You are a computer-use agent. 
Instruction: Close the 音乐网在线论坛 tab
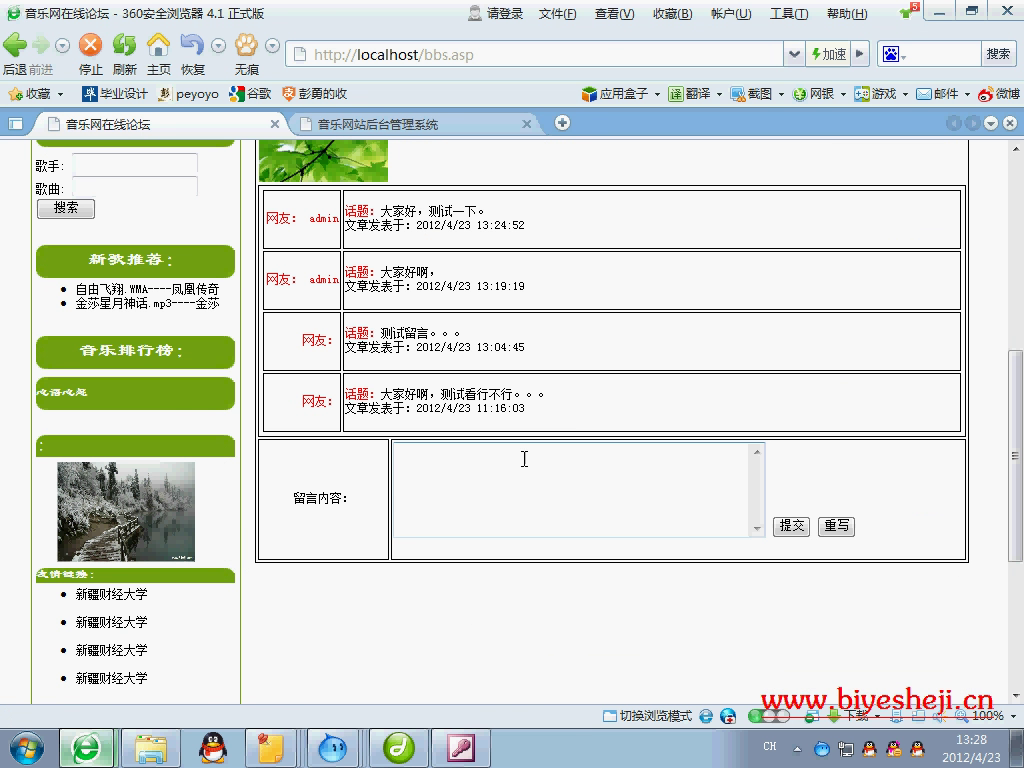[275, 124]
